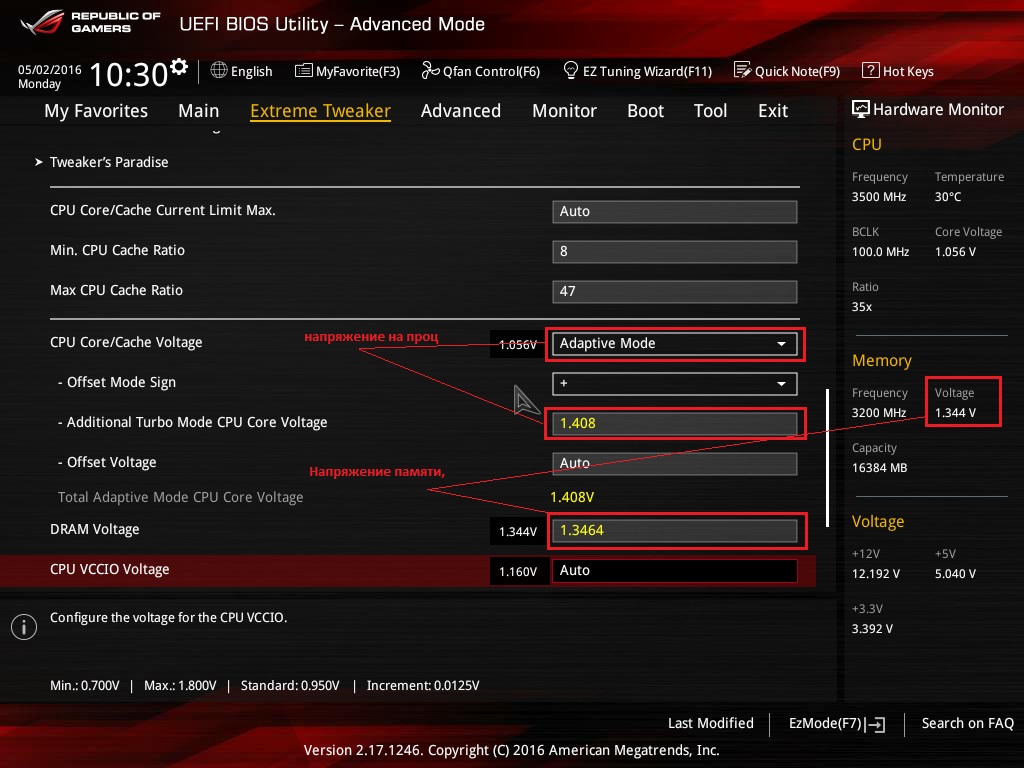1024x768 pixels.
Task: Click the Core Voltage 1.056 V value
Action: 955,251
